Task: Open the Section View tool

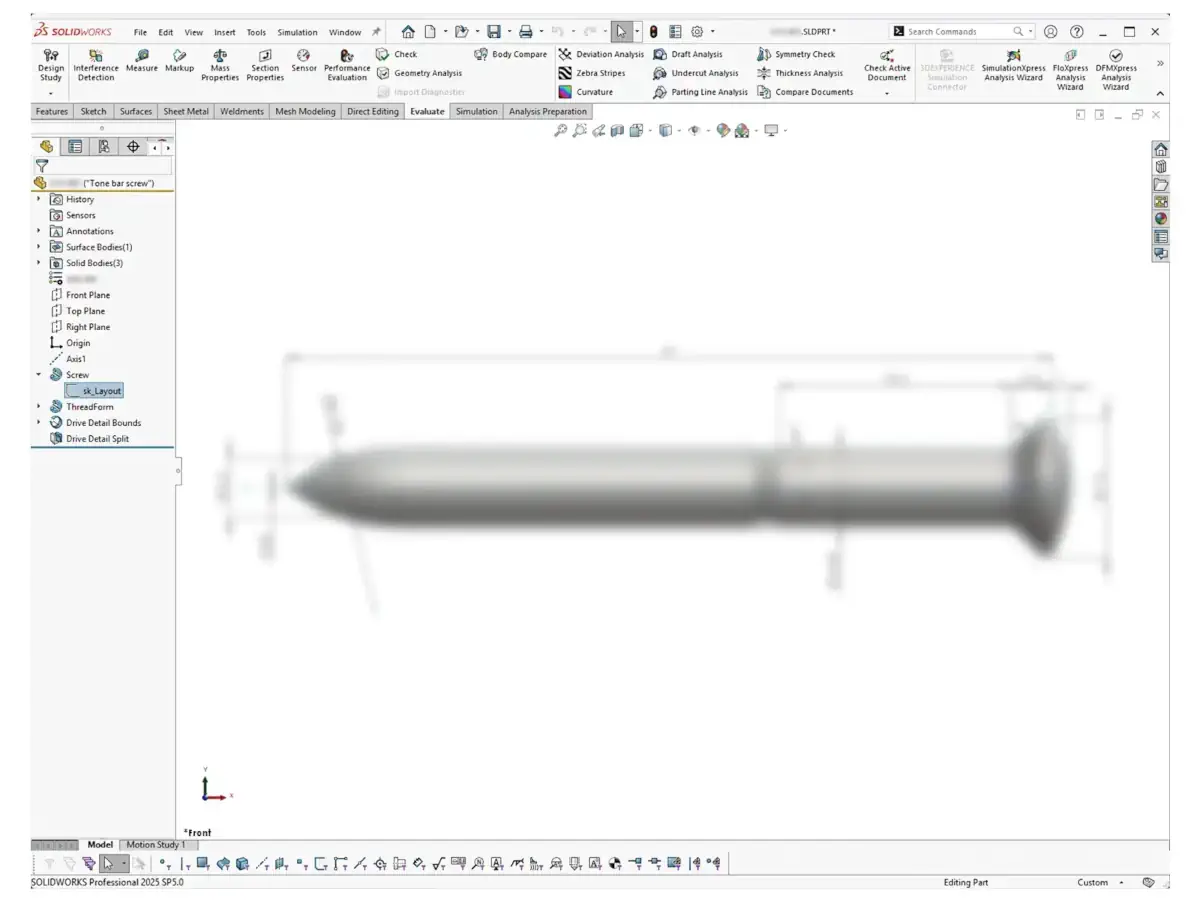Action: (x=617, y=130)
